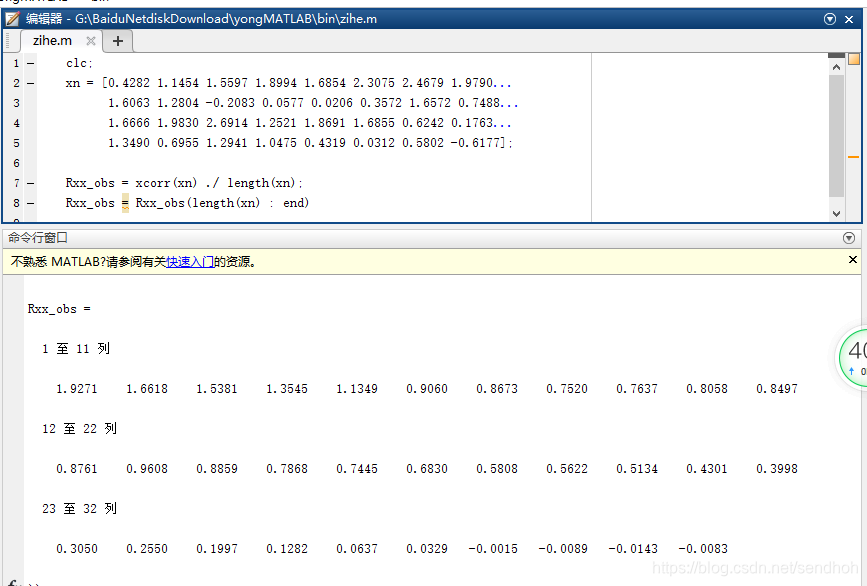Click line number 5 in gutter
The image size is (867, 586).
[x=17, y=143]
